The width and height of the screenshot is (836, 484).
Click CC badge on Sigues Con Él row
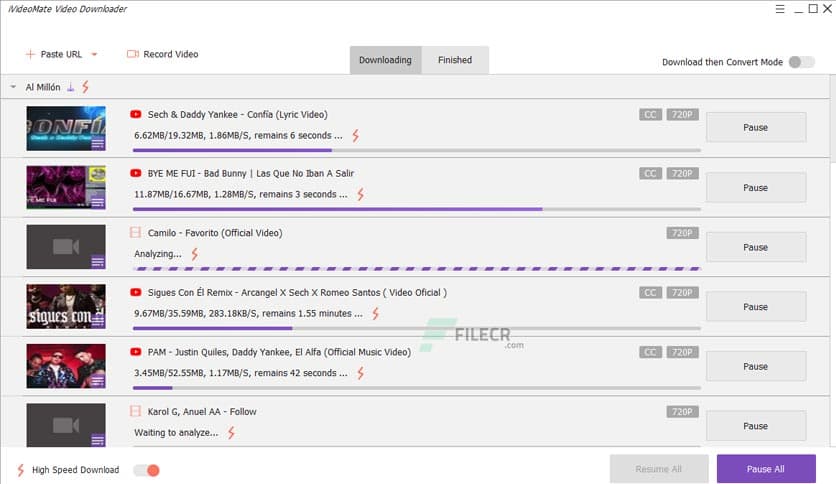point(650,293)
